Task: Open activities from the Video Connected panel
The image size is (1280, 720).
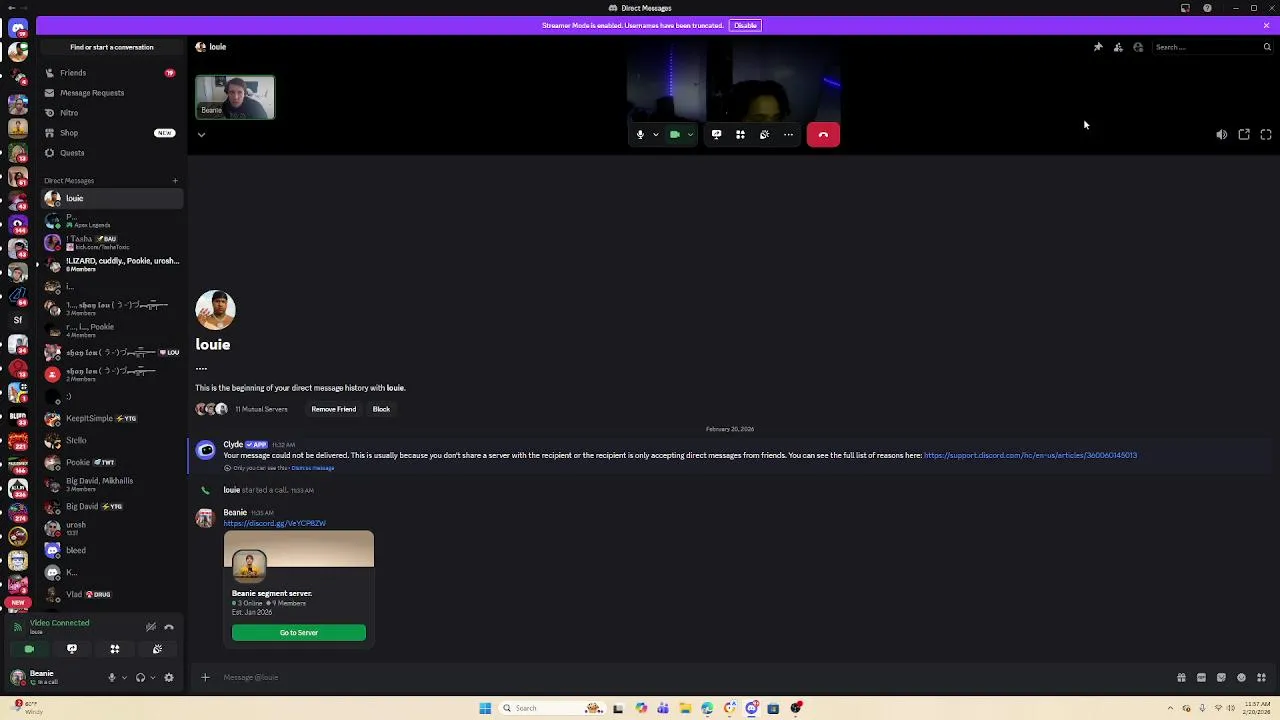Action: click(115, 649)
